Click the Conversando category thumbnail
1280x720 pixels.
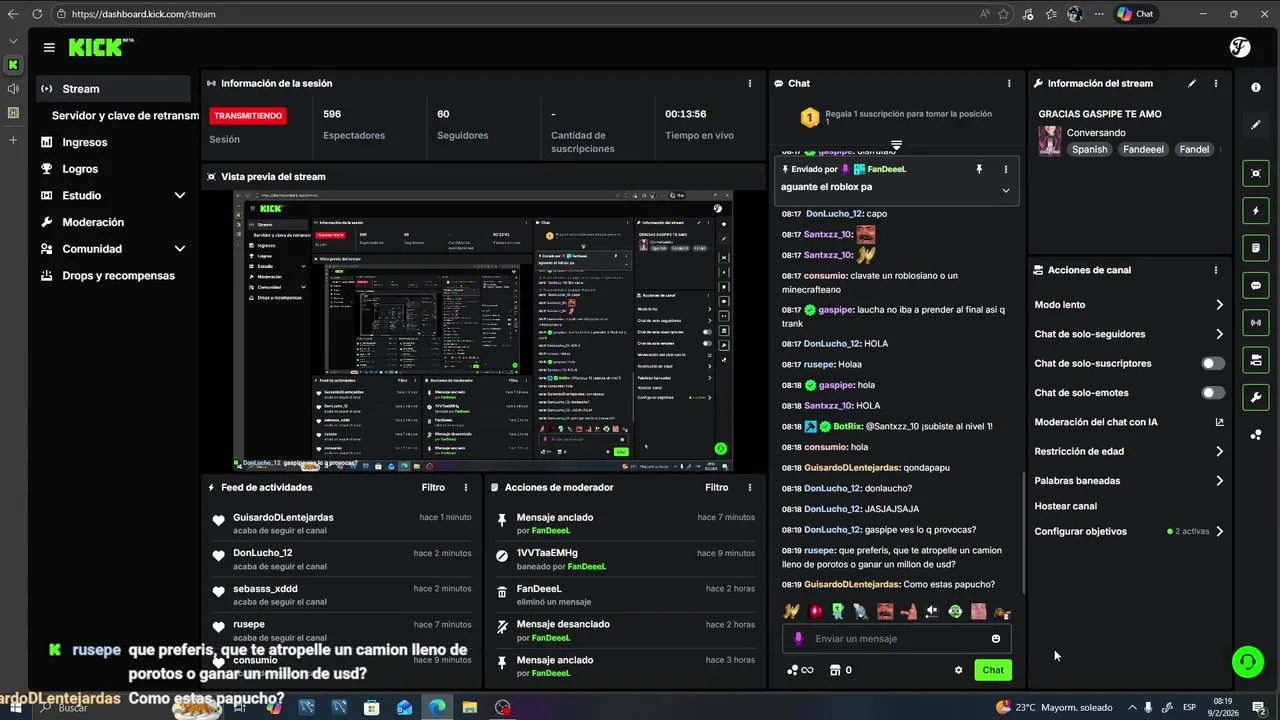coord(1050,141)
